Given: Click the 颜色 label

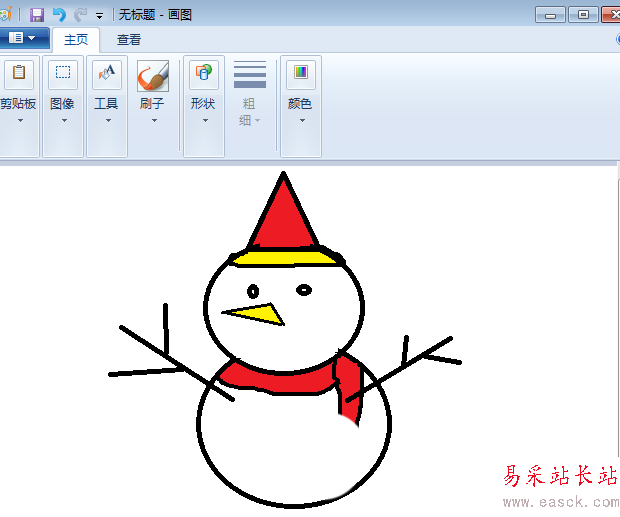Looking at the screenshot, I should coord(300,104).
